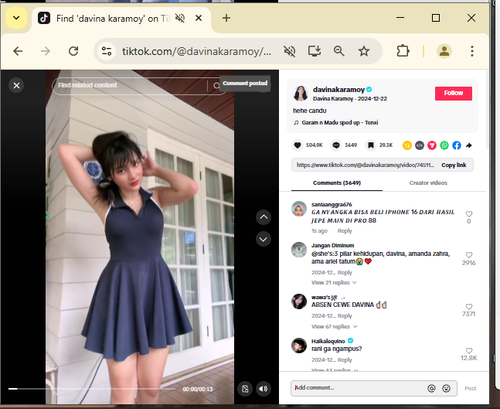Open the davinakaramoy username link
Screen dimensions: 500x409
pyautogui.click(x=339, y=89)
